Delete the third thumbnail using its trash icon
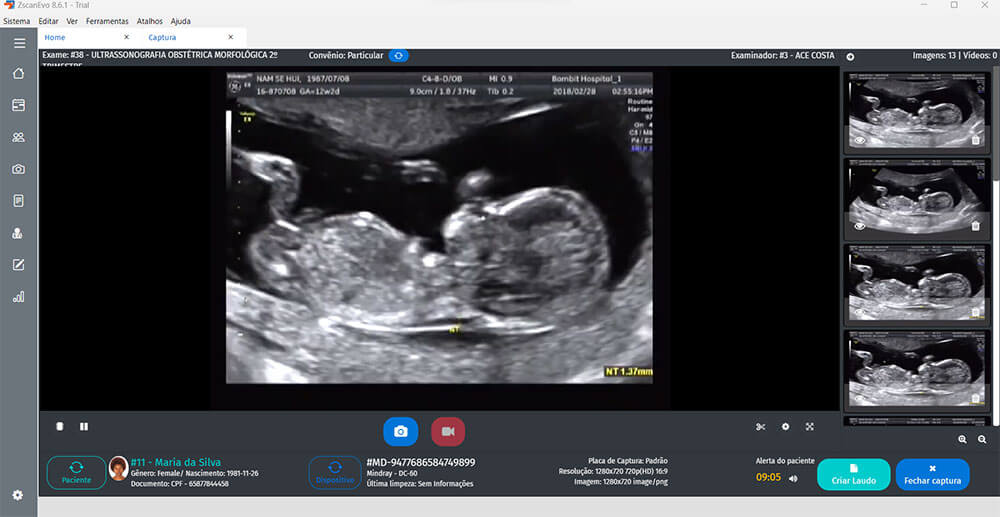 point(975,312)
